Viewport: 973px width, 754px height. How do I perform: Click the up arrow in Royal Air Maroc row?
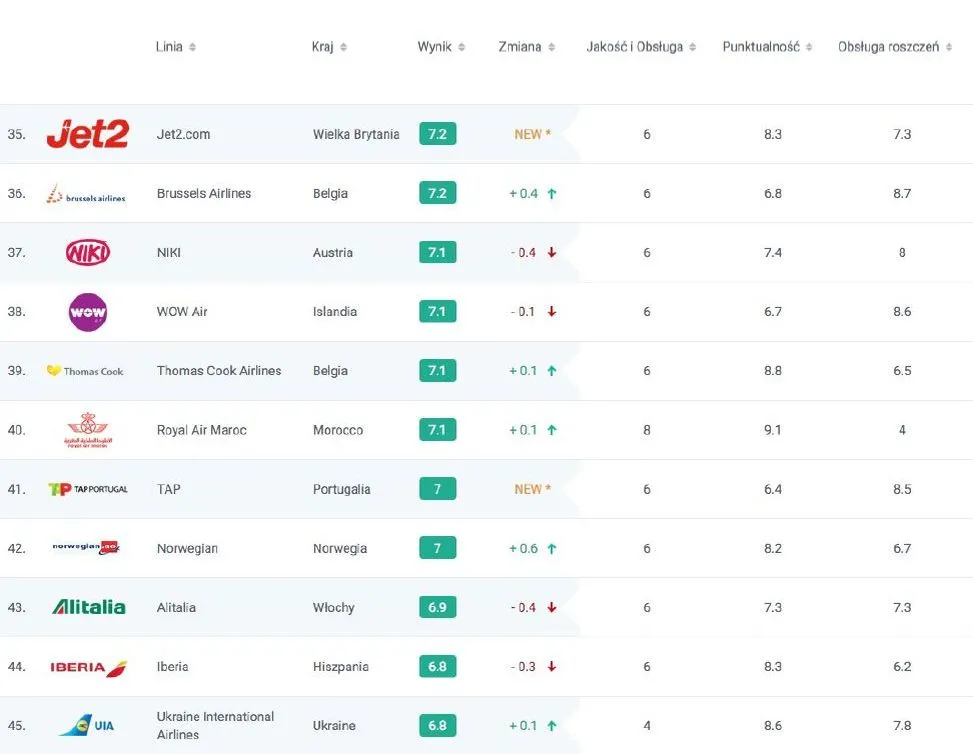552,429
